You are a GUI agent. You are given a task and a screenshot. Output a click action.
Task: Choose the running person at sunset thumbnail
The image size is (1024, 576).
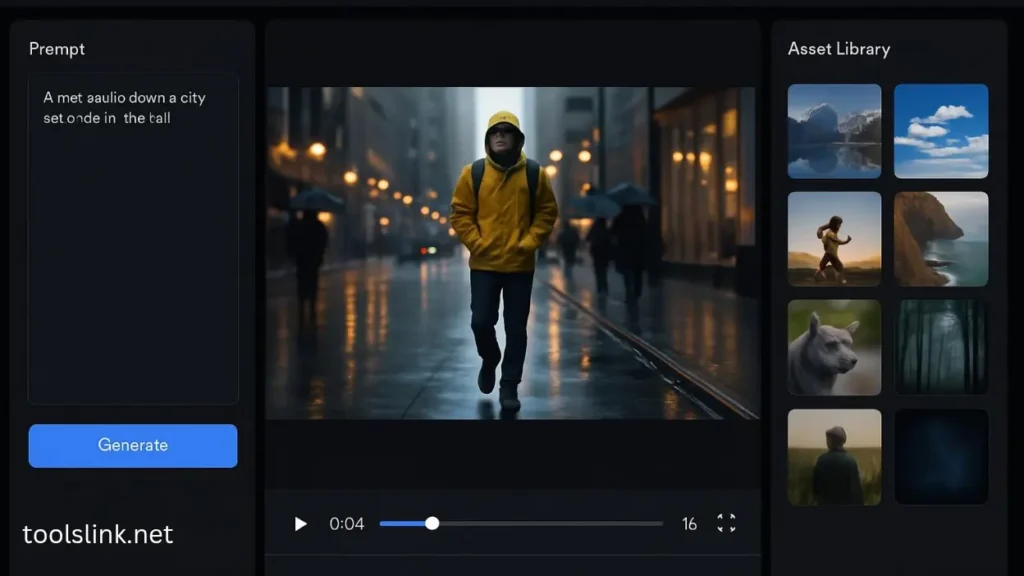(x=834, y=238)
